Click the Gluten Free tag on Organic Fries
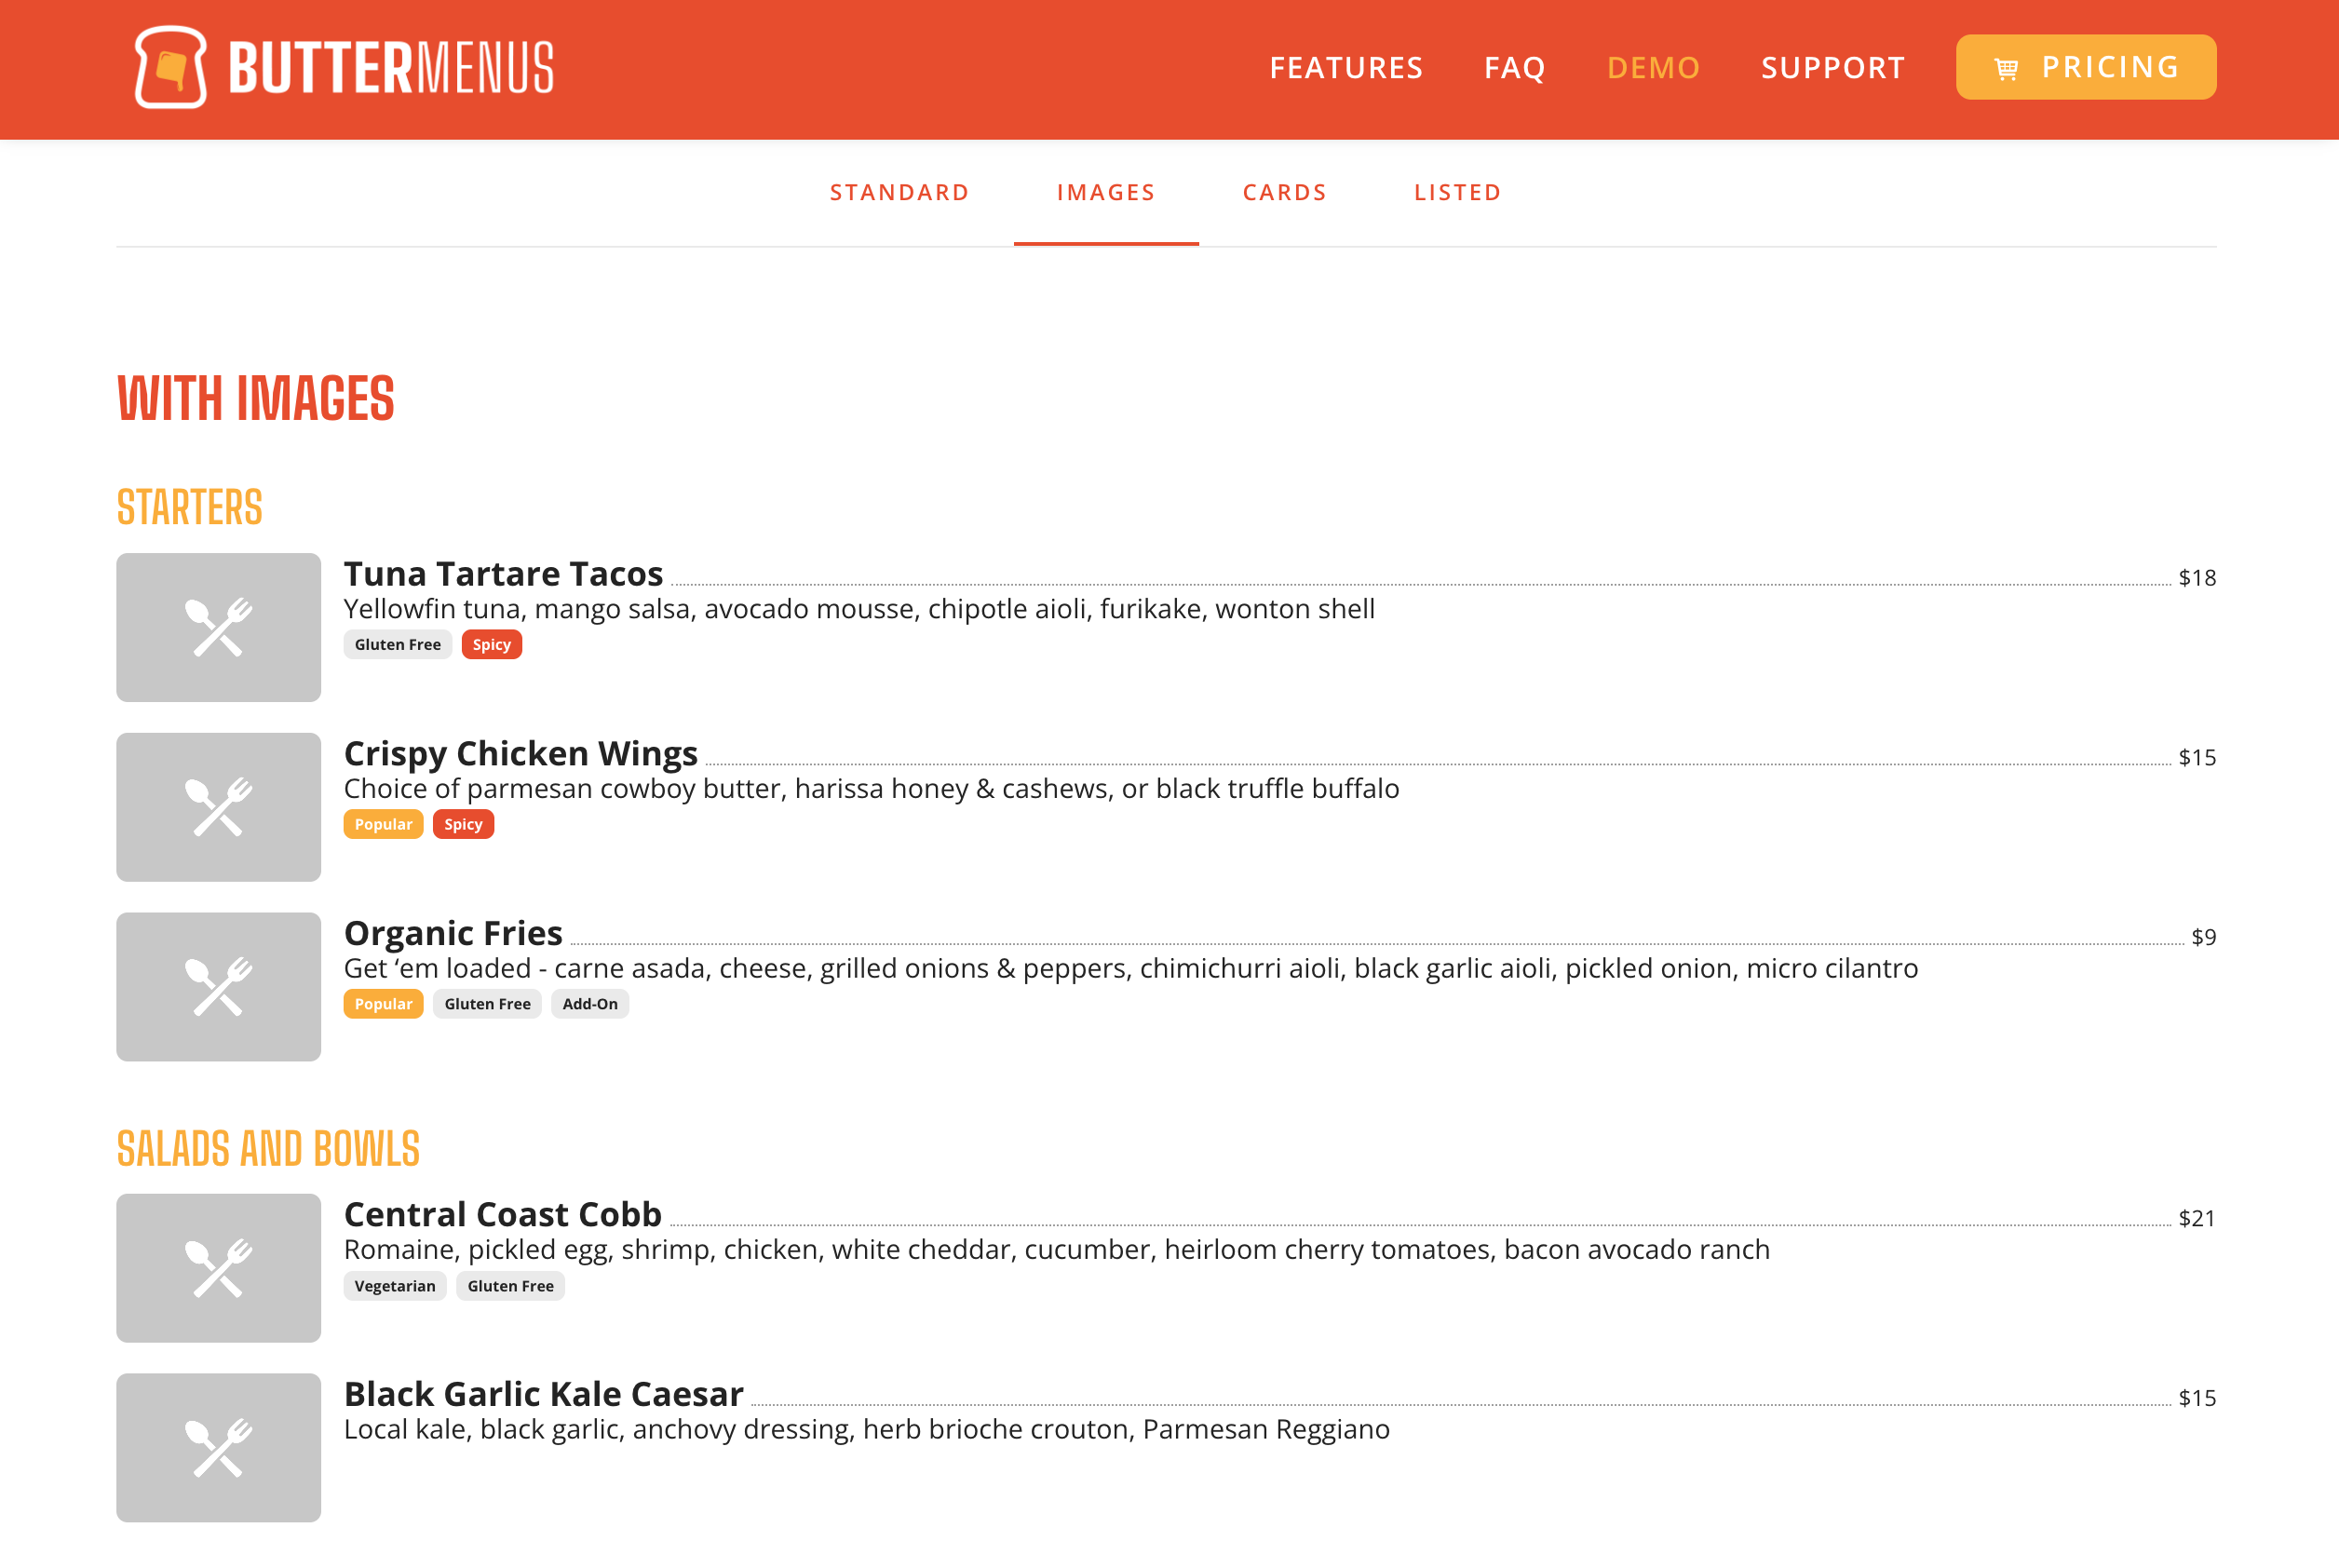 (x=487, y=1003)
